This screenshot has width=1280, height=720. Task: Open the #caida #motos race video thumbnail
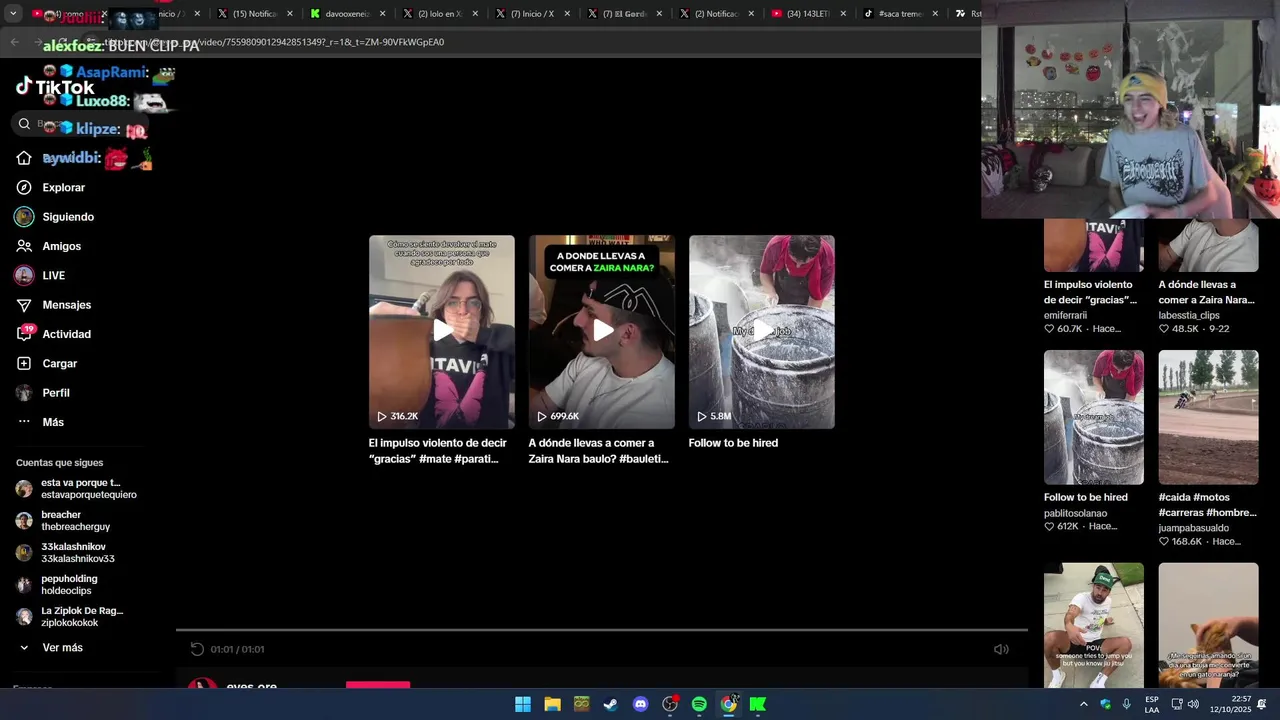tap(1208, 417)
